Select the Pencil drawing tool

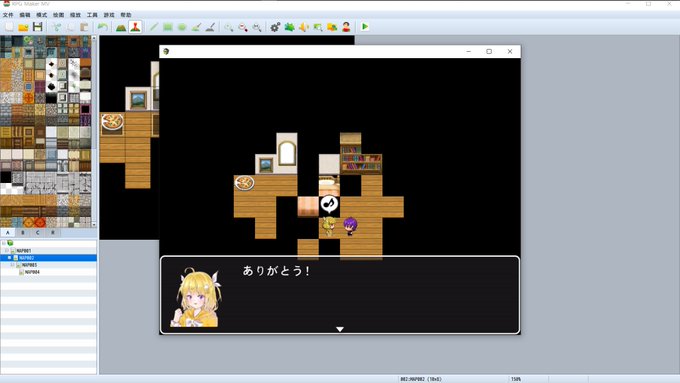pyautogui.click(x=154, y=27)
